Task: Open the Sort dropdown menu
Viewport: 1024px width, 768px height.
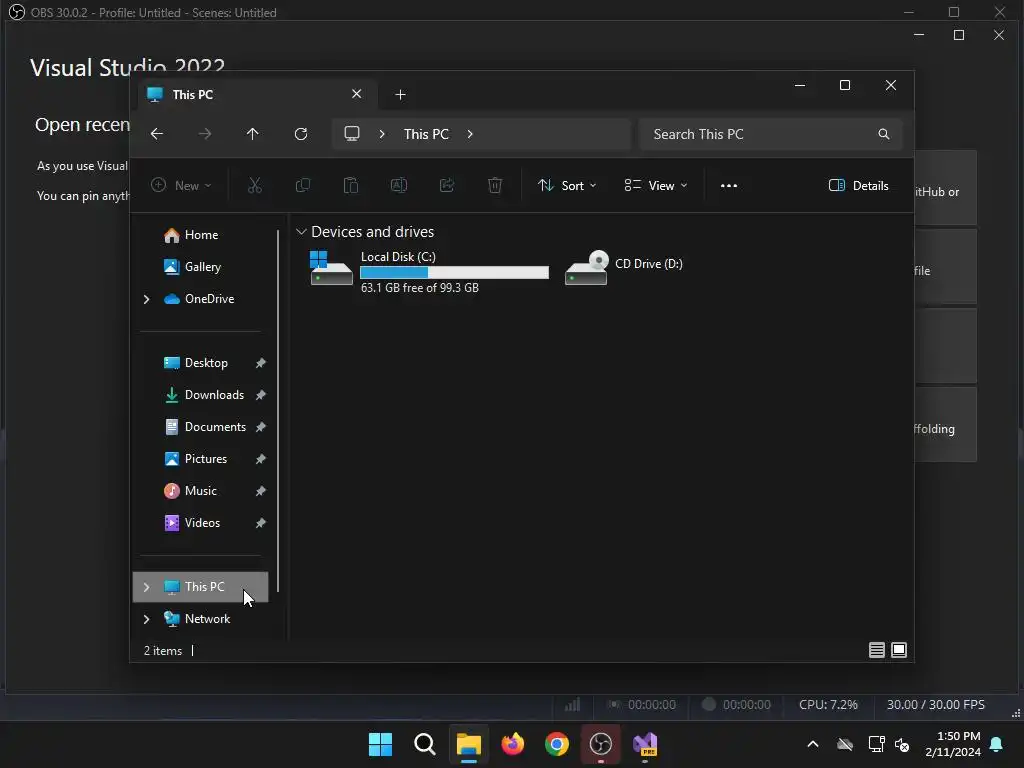Action: (x=567, y=185)
